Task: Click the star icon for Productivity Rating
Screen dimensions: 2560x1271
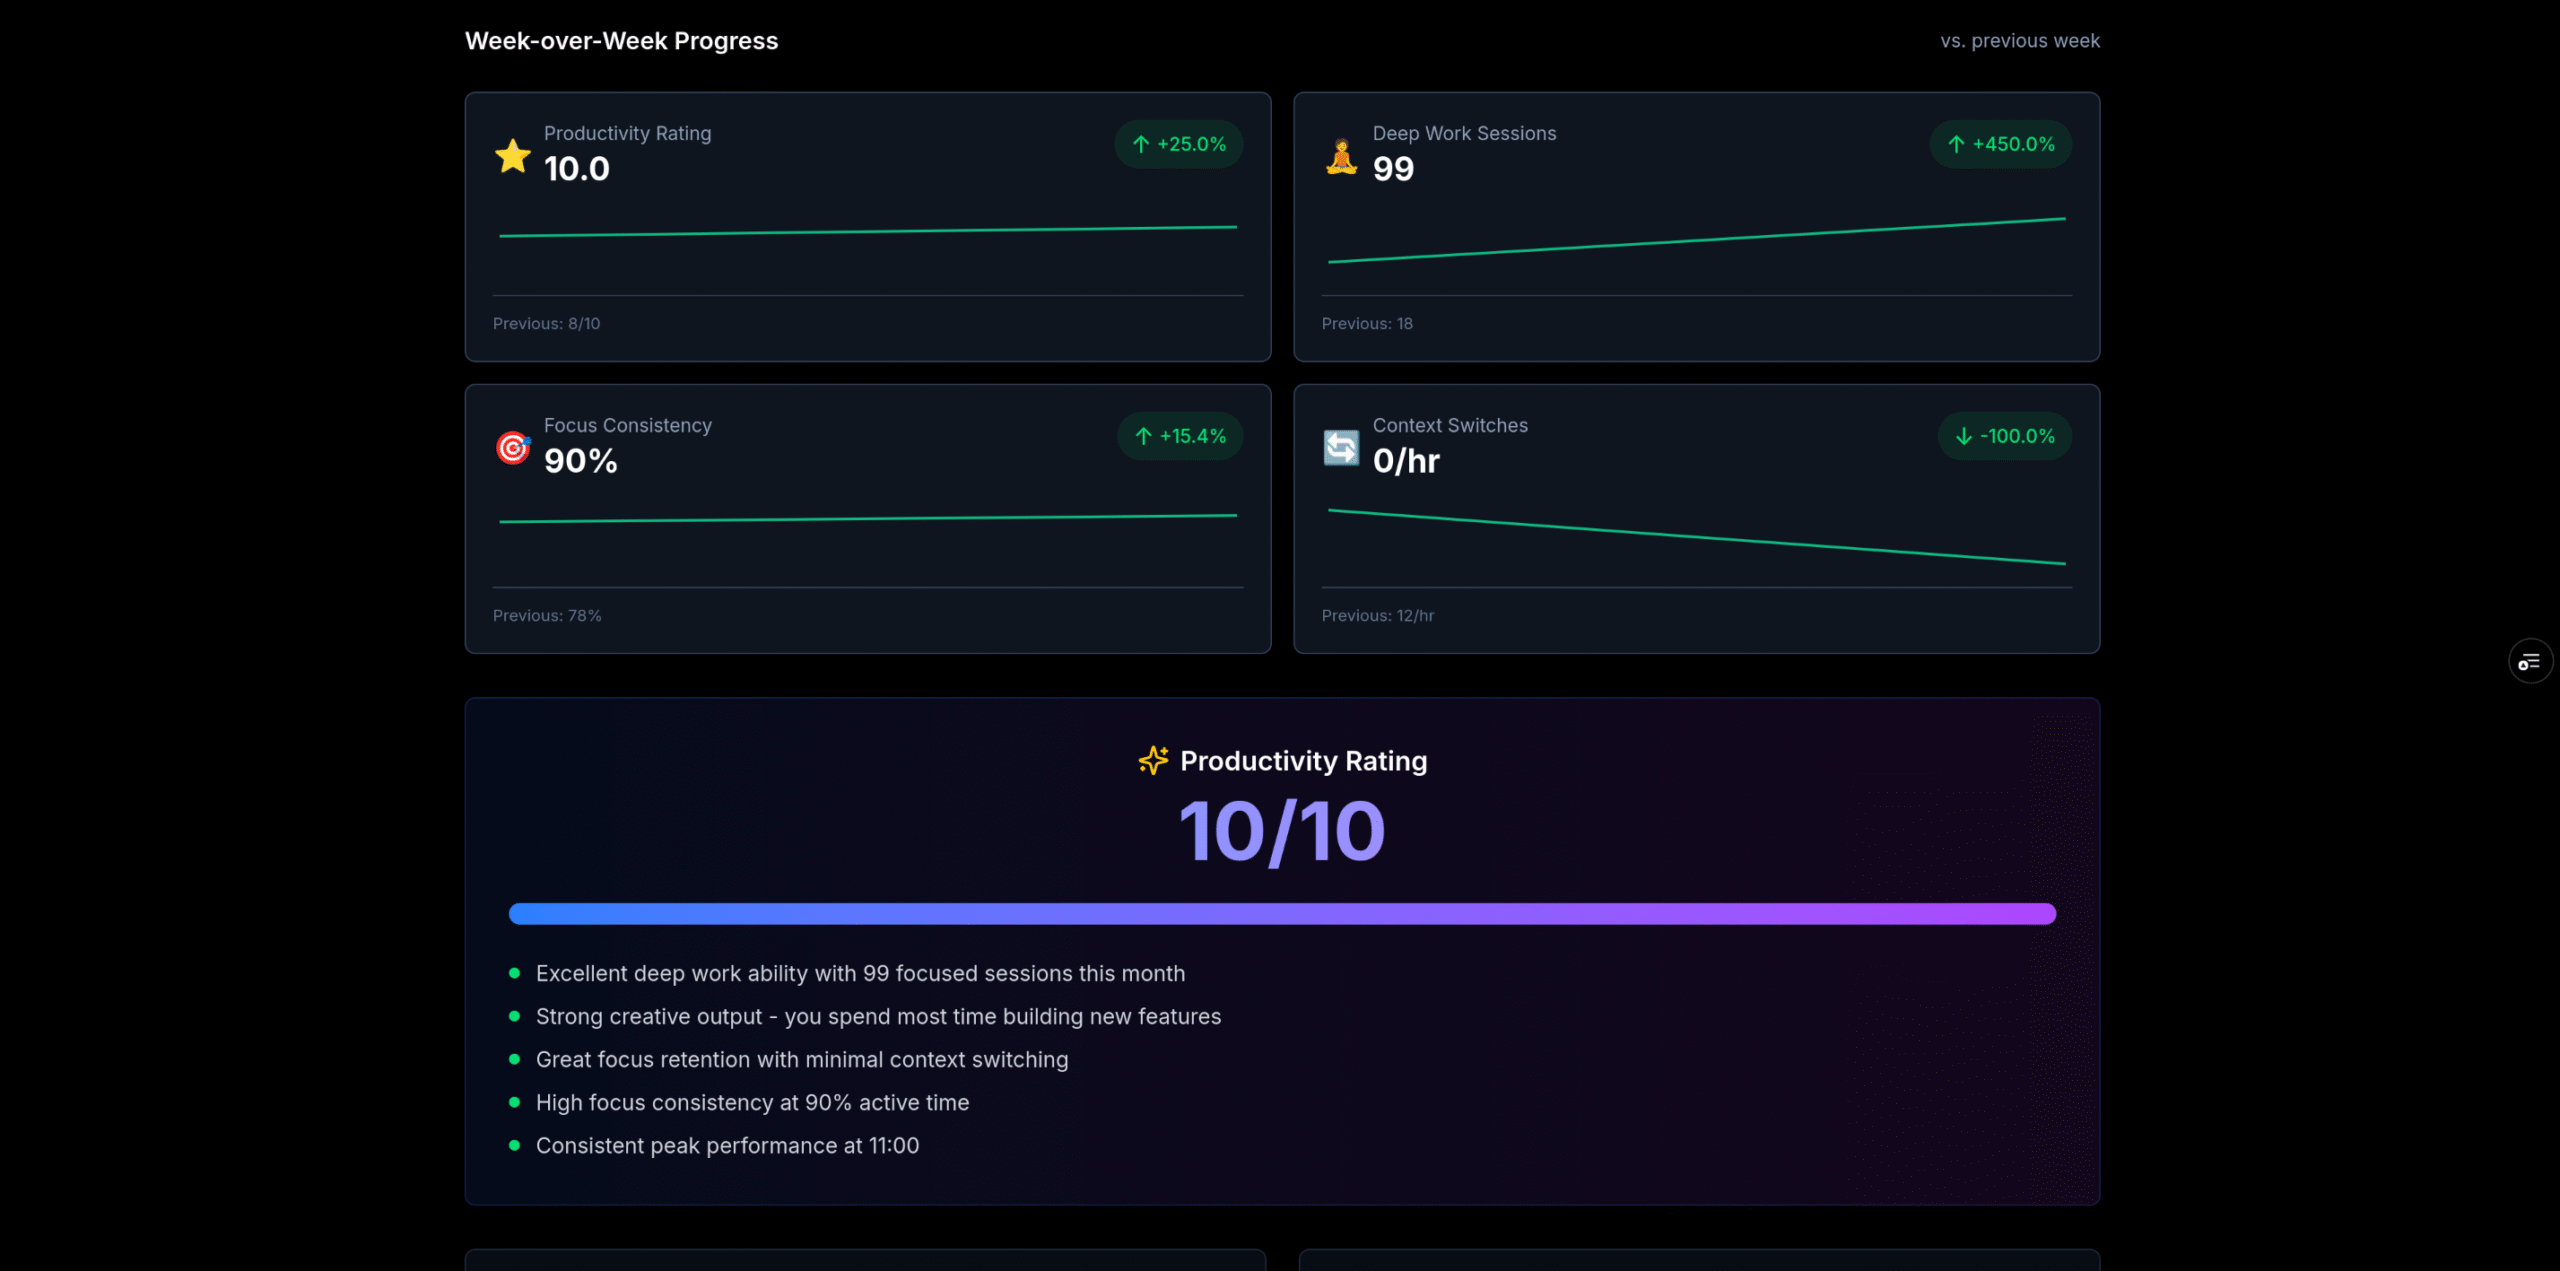Action: (x=513, y=156)
